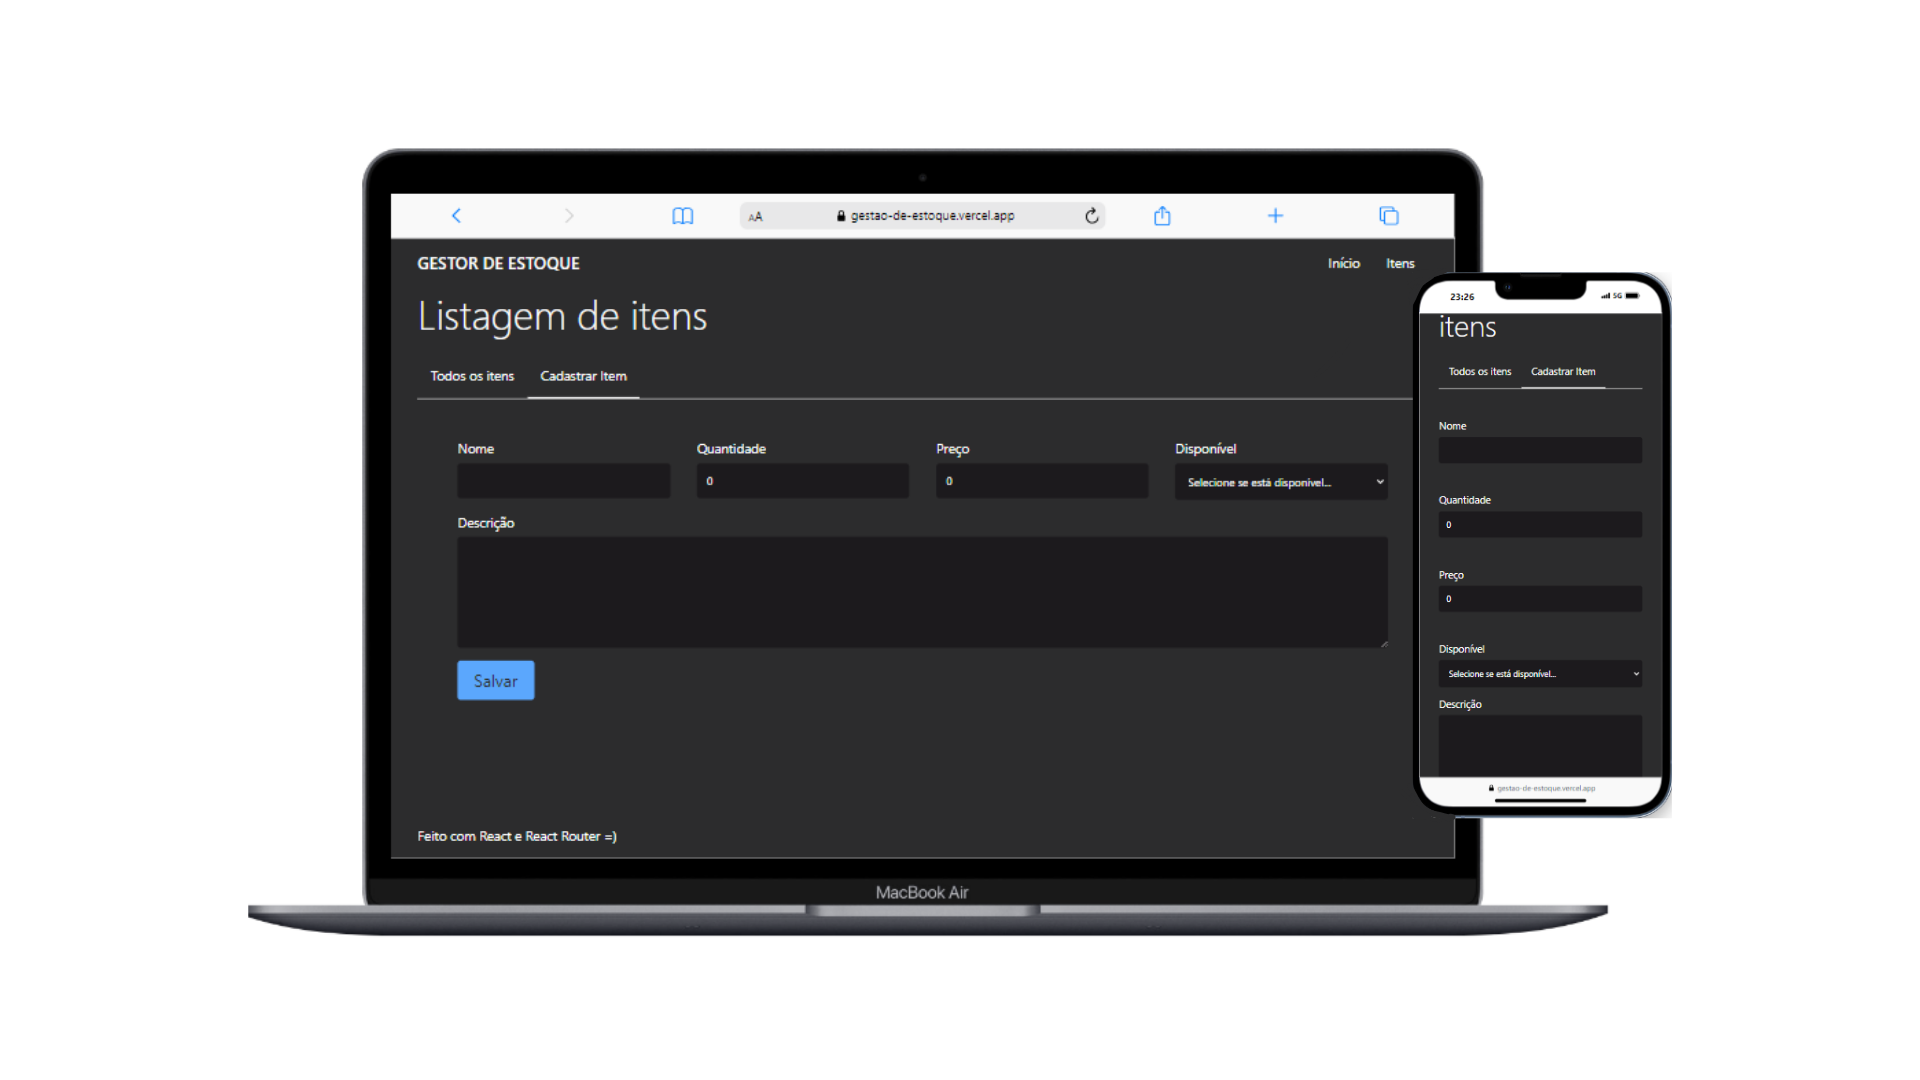The height and width of the screenshot is (1080, 1920).
Task: Expand the Disponível dropdown on laptop
Action: pos(1280,482)
